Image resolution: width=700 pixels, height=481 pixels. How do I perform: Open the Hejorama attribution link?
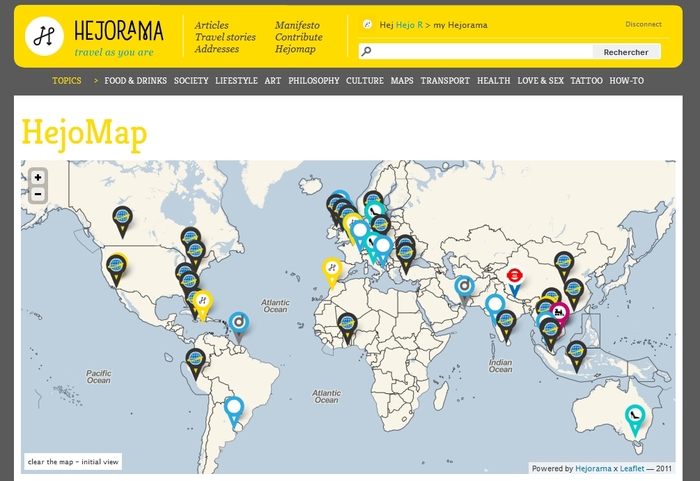point(593,468)
